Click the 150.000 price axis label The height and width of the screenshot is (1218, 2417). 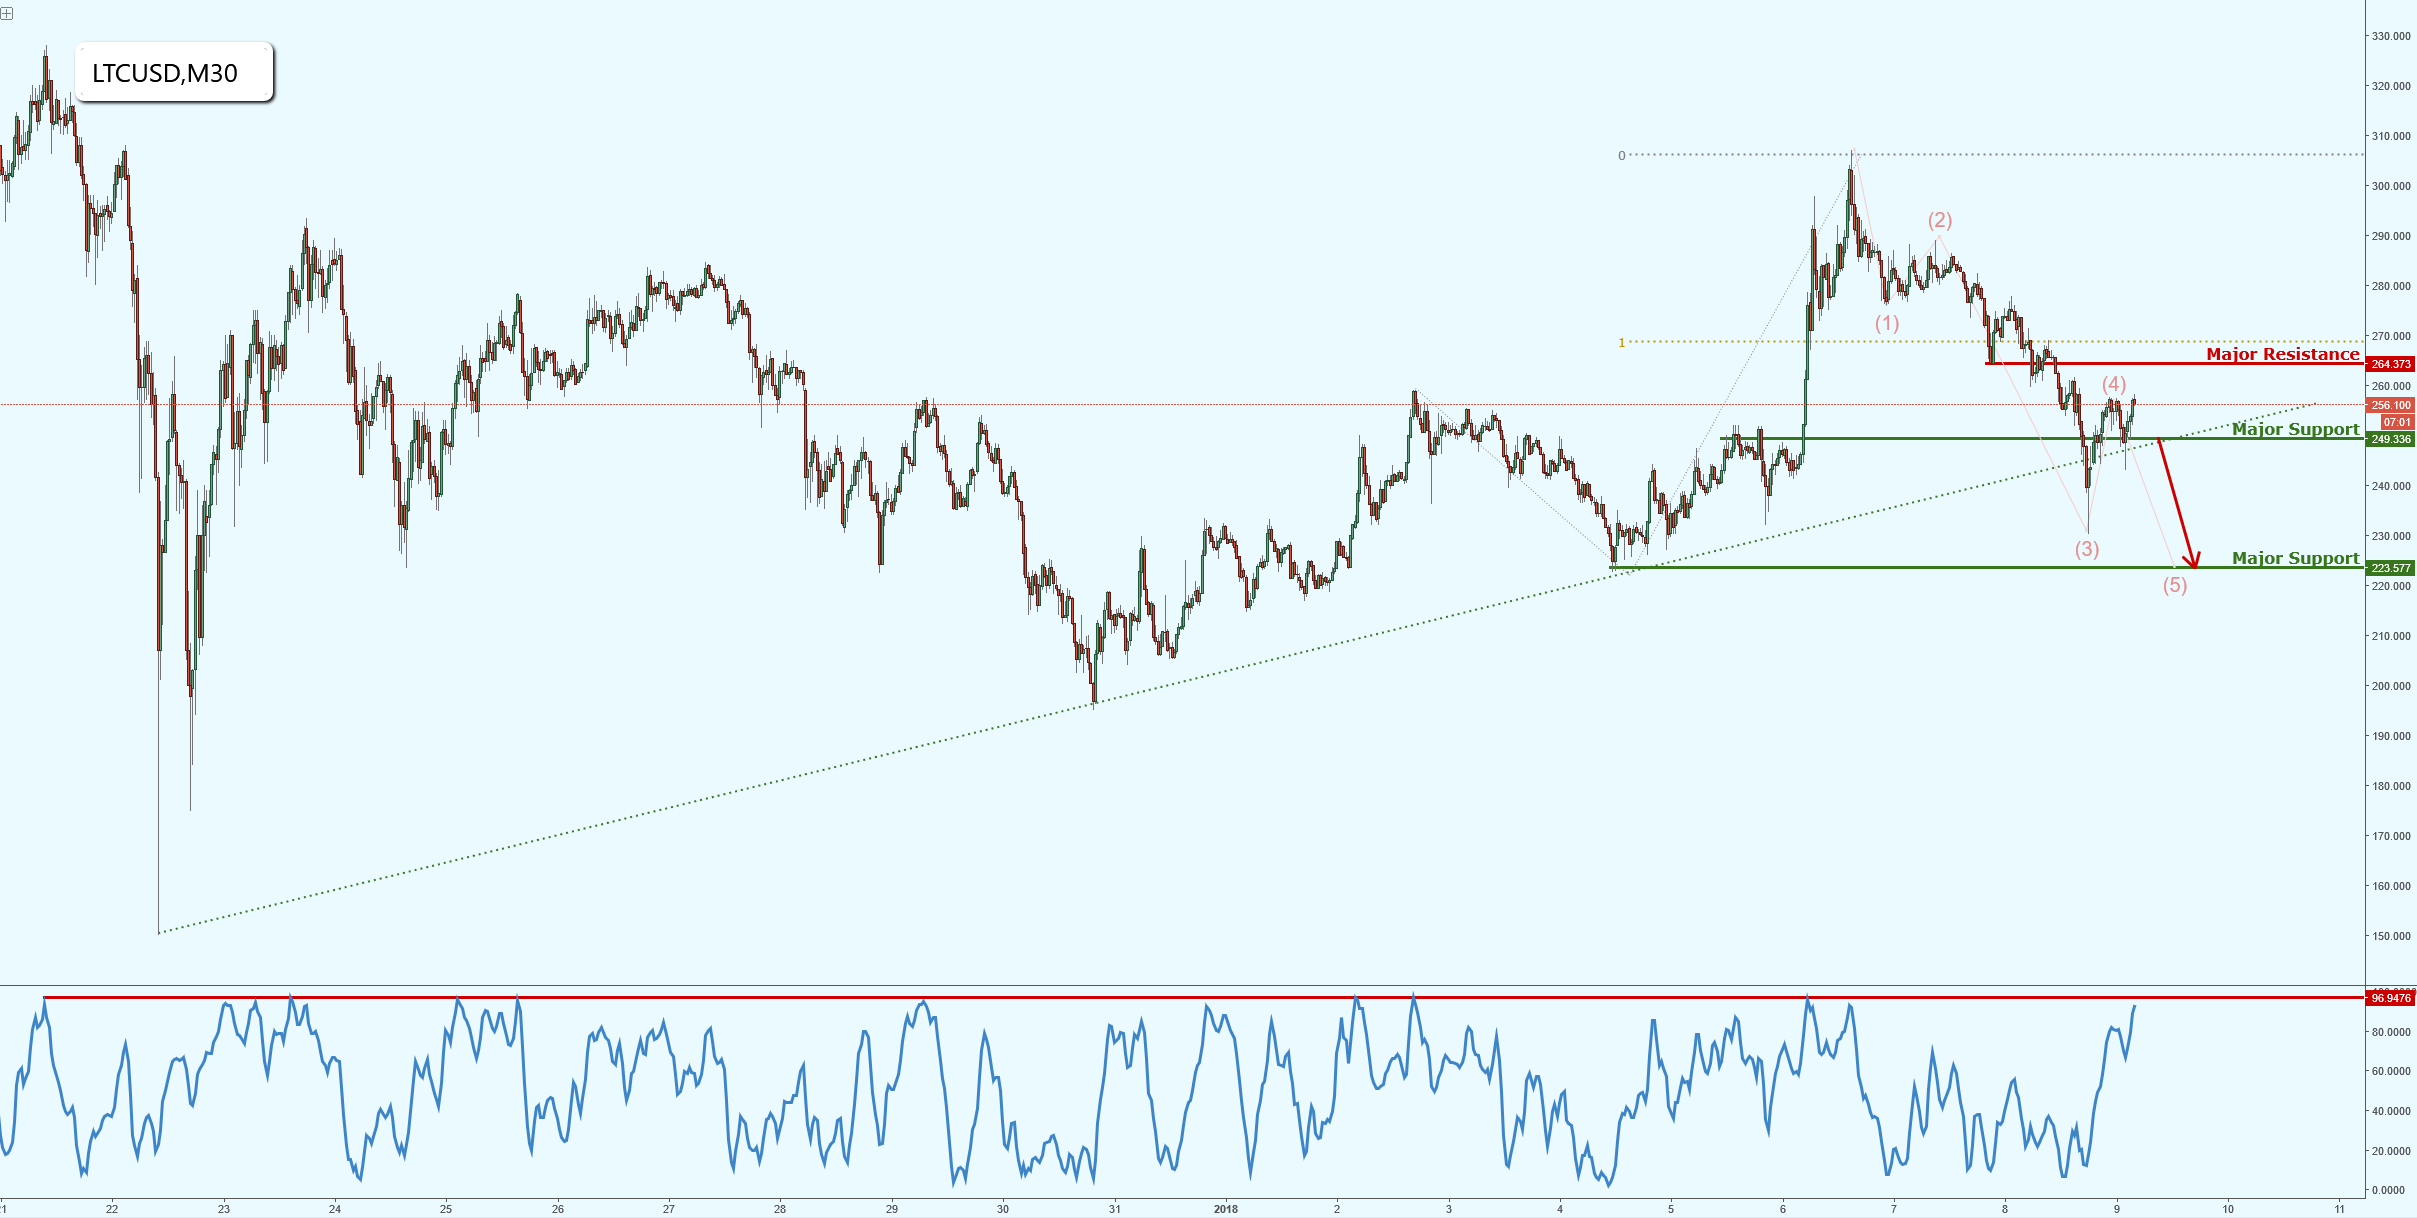click(2391, 936)
